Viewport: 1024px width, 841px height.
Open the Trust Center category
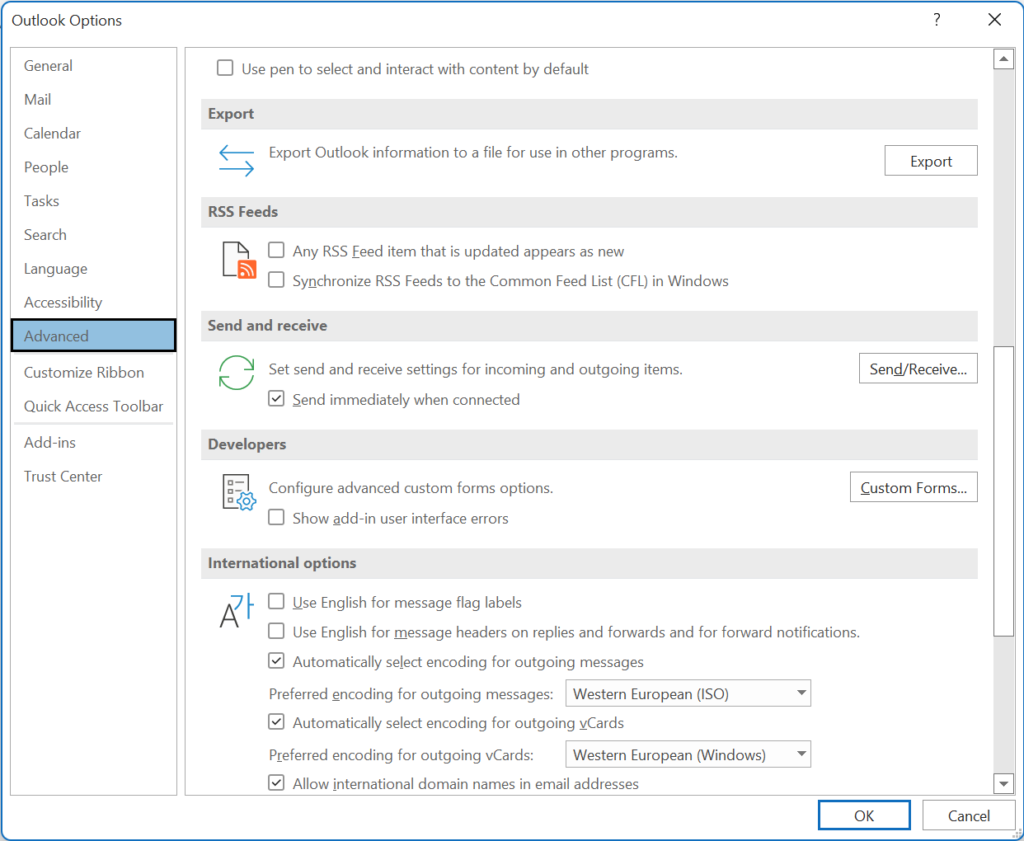point(63,477)
